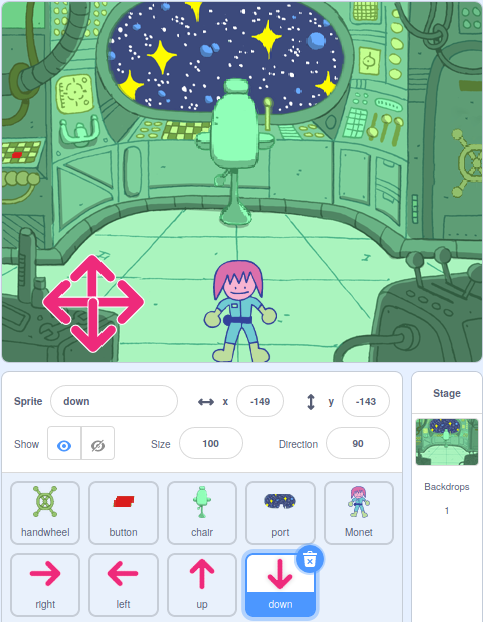Show sprite using the eye icon
483x622 pixels.
[x=64, y=445]
